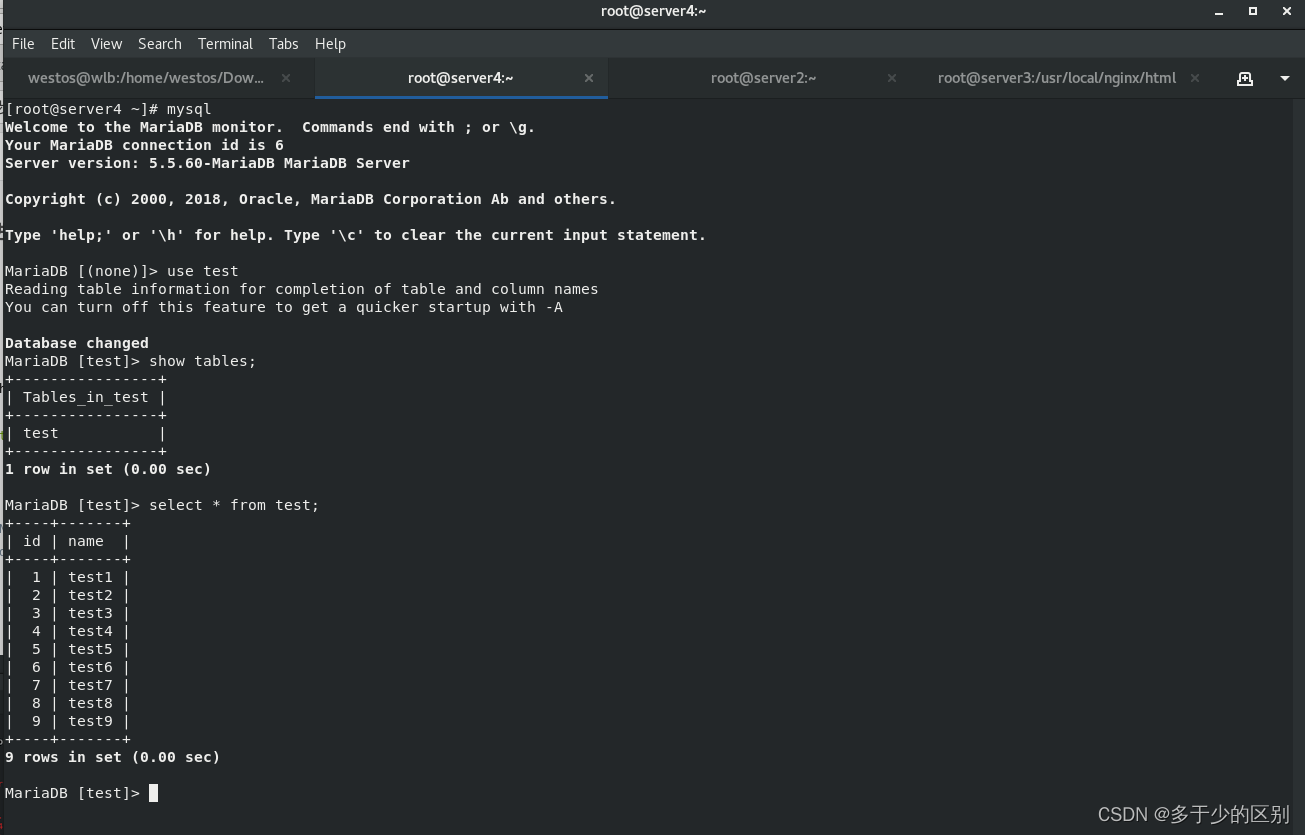This screenshot has height=835, width=1305.
Task: Close the westos@wlb tab
Action: (x=286, y=78)
